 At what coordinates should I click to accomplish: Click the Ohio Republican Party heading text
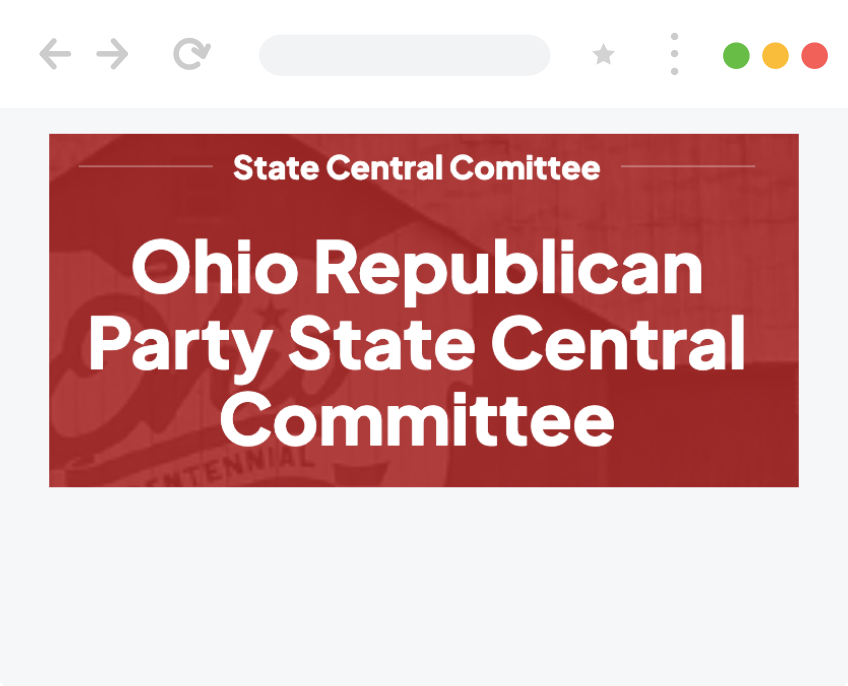pyautogui.click(x=418, y=344)
